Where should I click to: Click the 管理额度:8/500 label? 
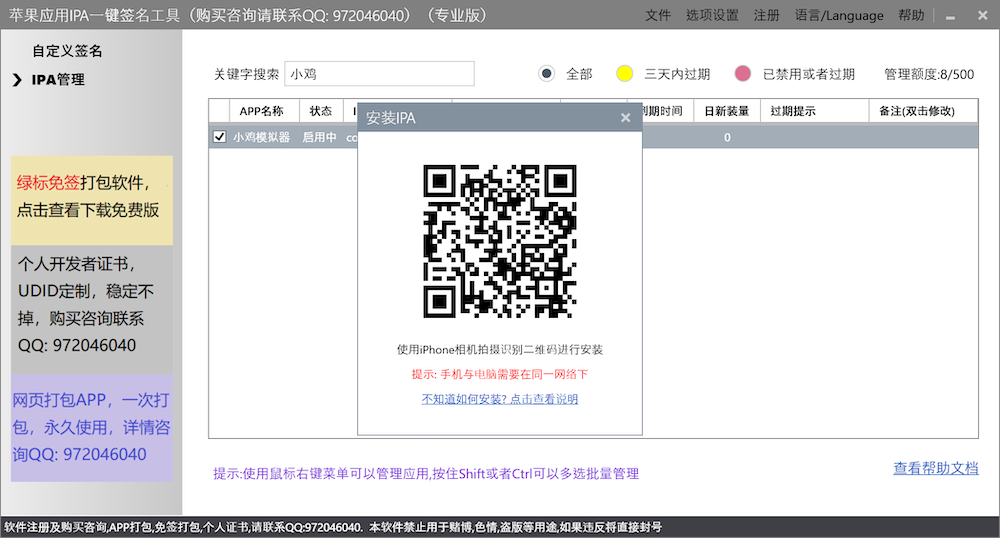coord(929,74)
